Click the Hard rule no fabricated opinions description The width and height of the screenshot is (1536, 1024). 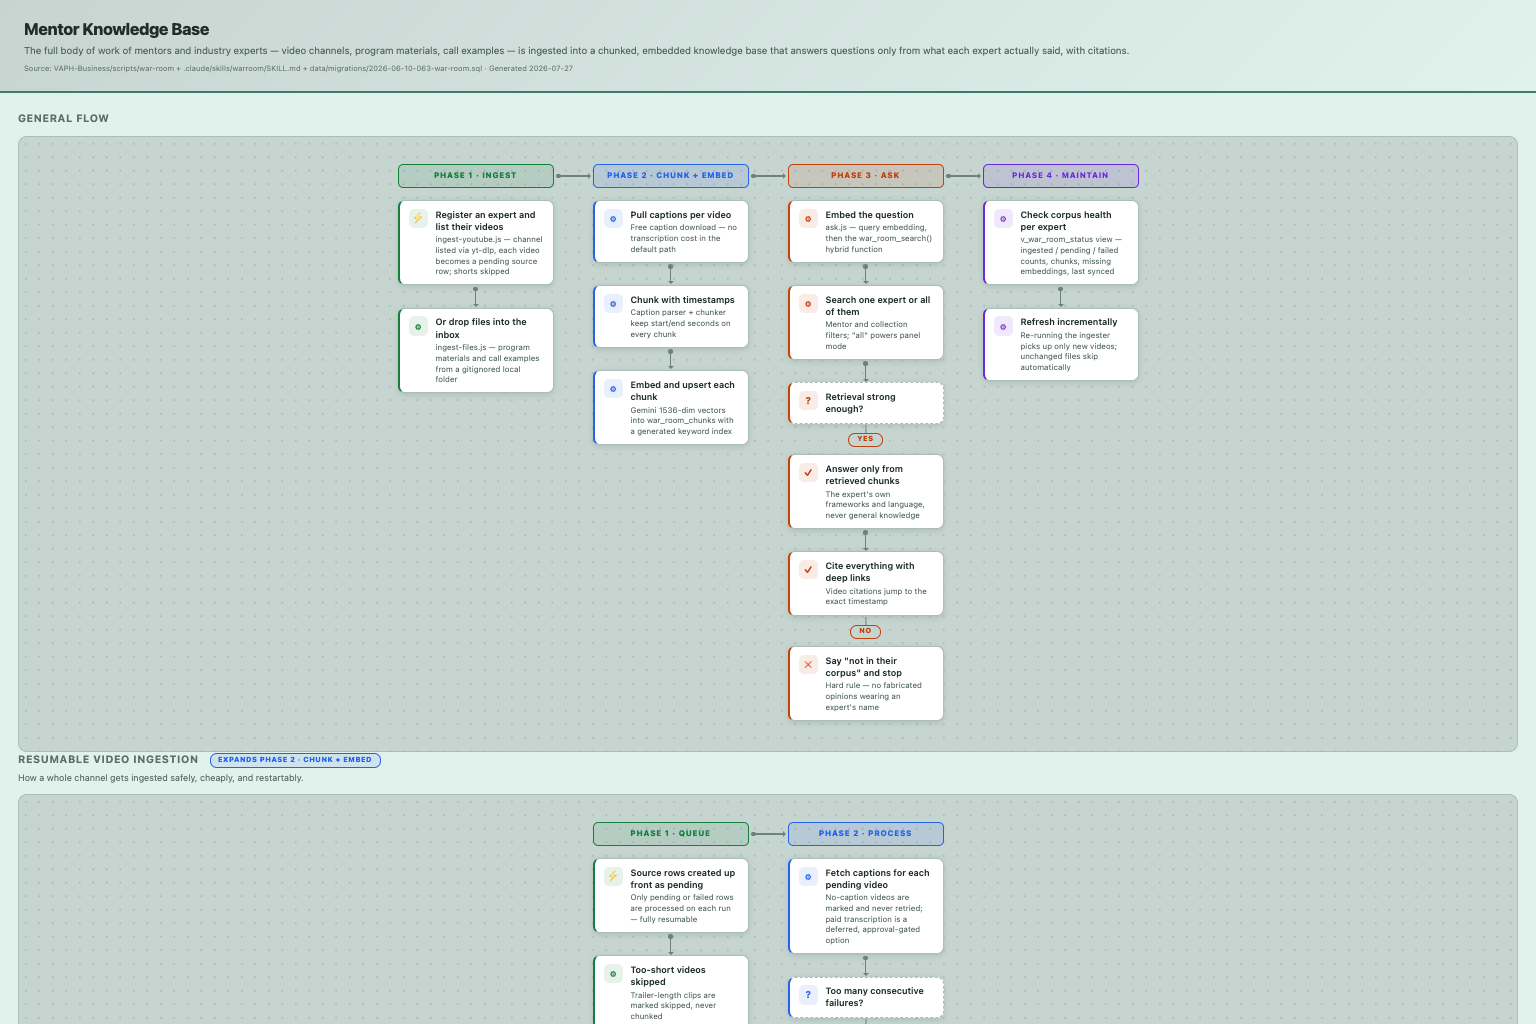click(874, 696)
